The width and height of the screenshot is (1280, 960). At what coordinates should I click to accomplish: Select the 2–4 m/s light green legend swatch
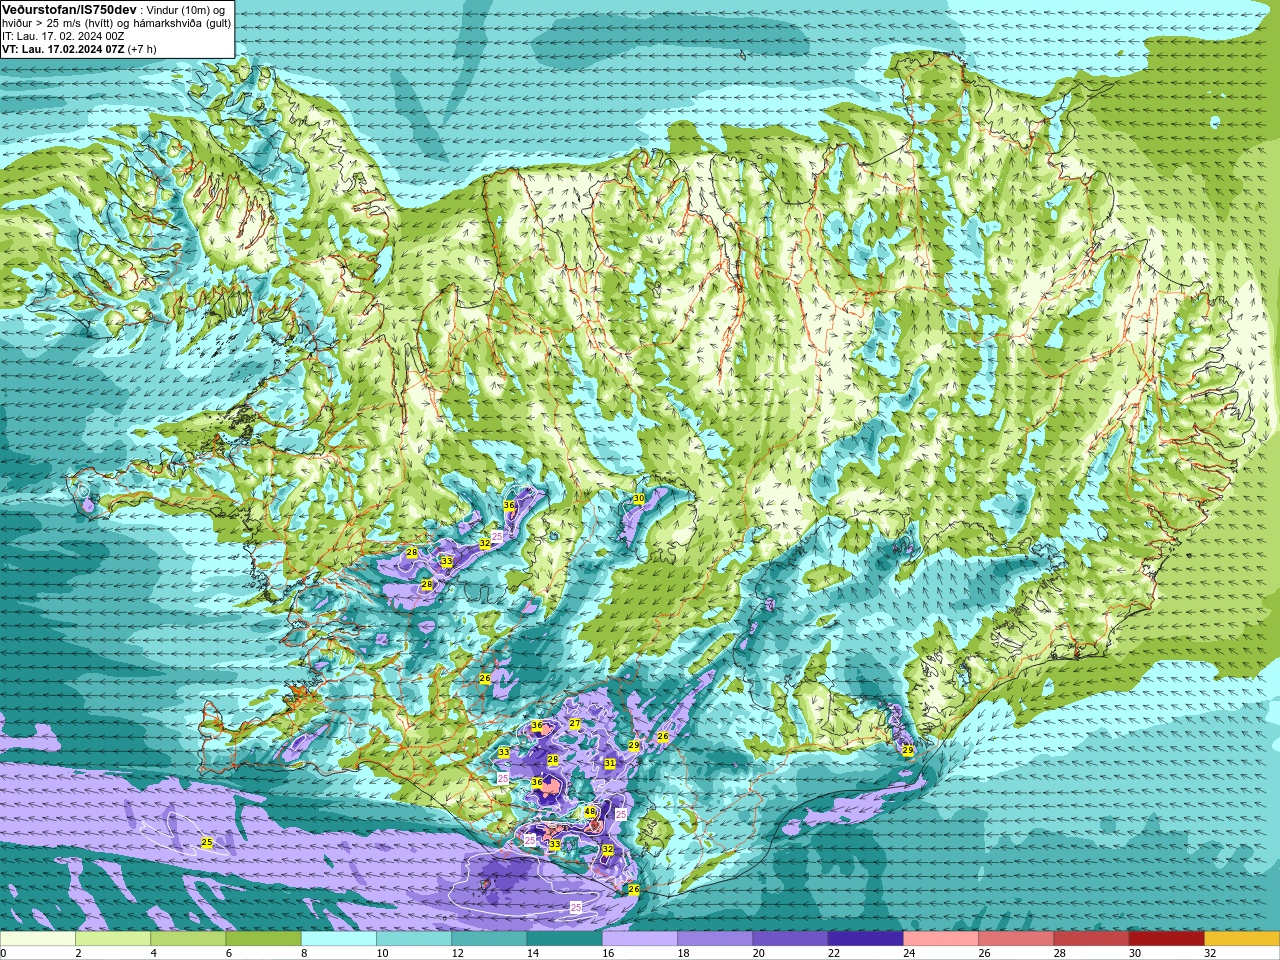coord(113,939)
